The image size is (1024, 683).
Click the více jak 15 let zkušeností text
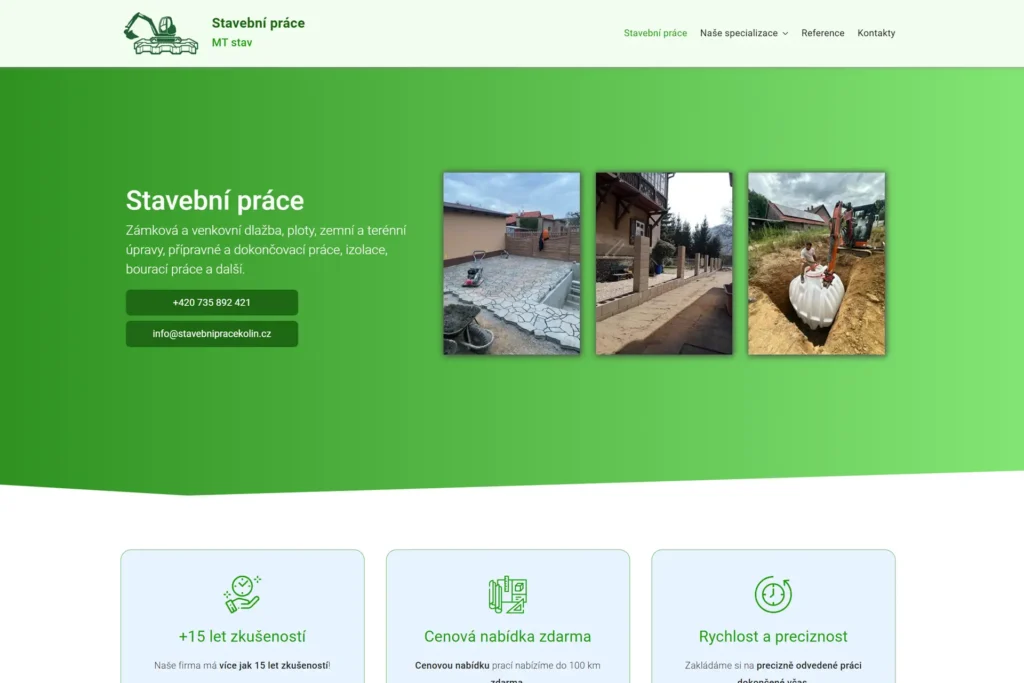point(274,665)
